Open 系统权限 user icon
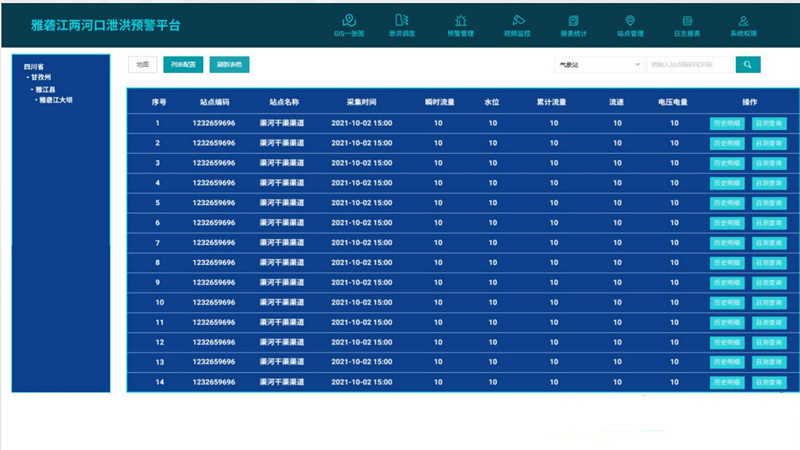 [743, 20]
